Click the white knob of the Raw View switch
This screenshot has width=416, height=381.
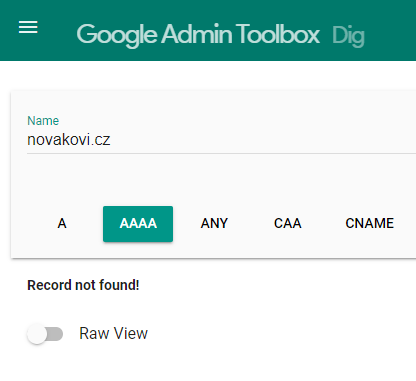(x=37, y=334)
